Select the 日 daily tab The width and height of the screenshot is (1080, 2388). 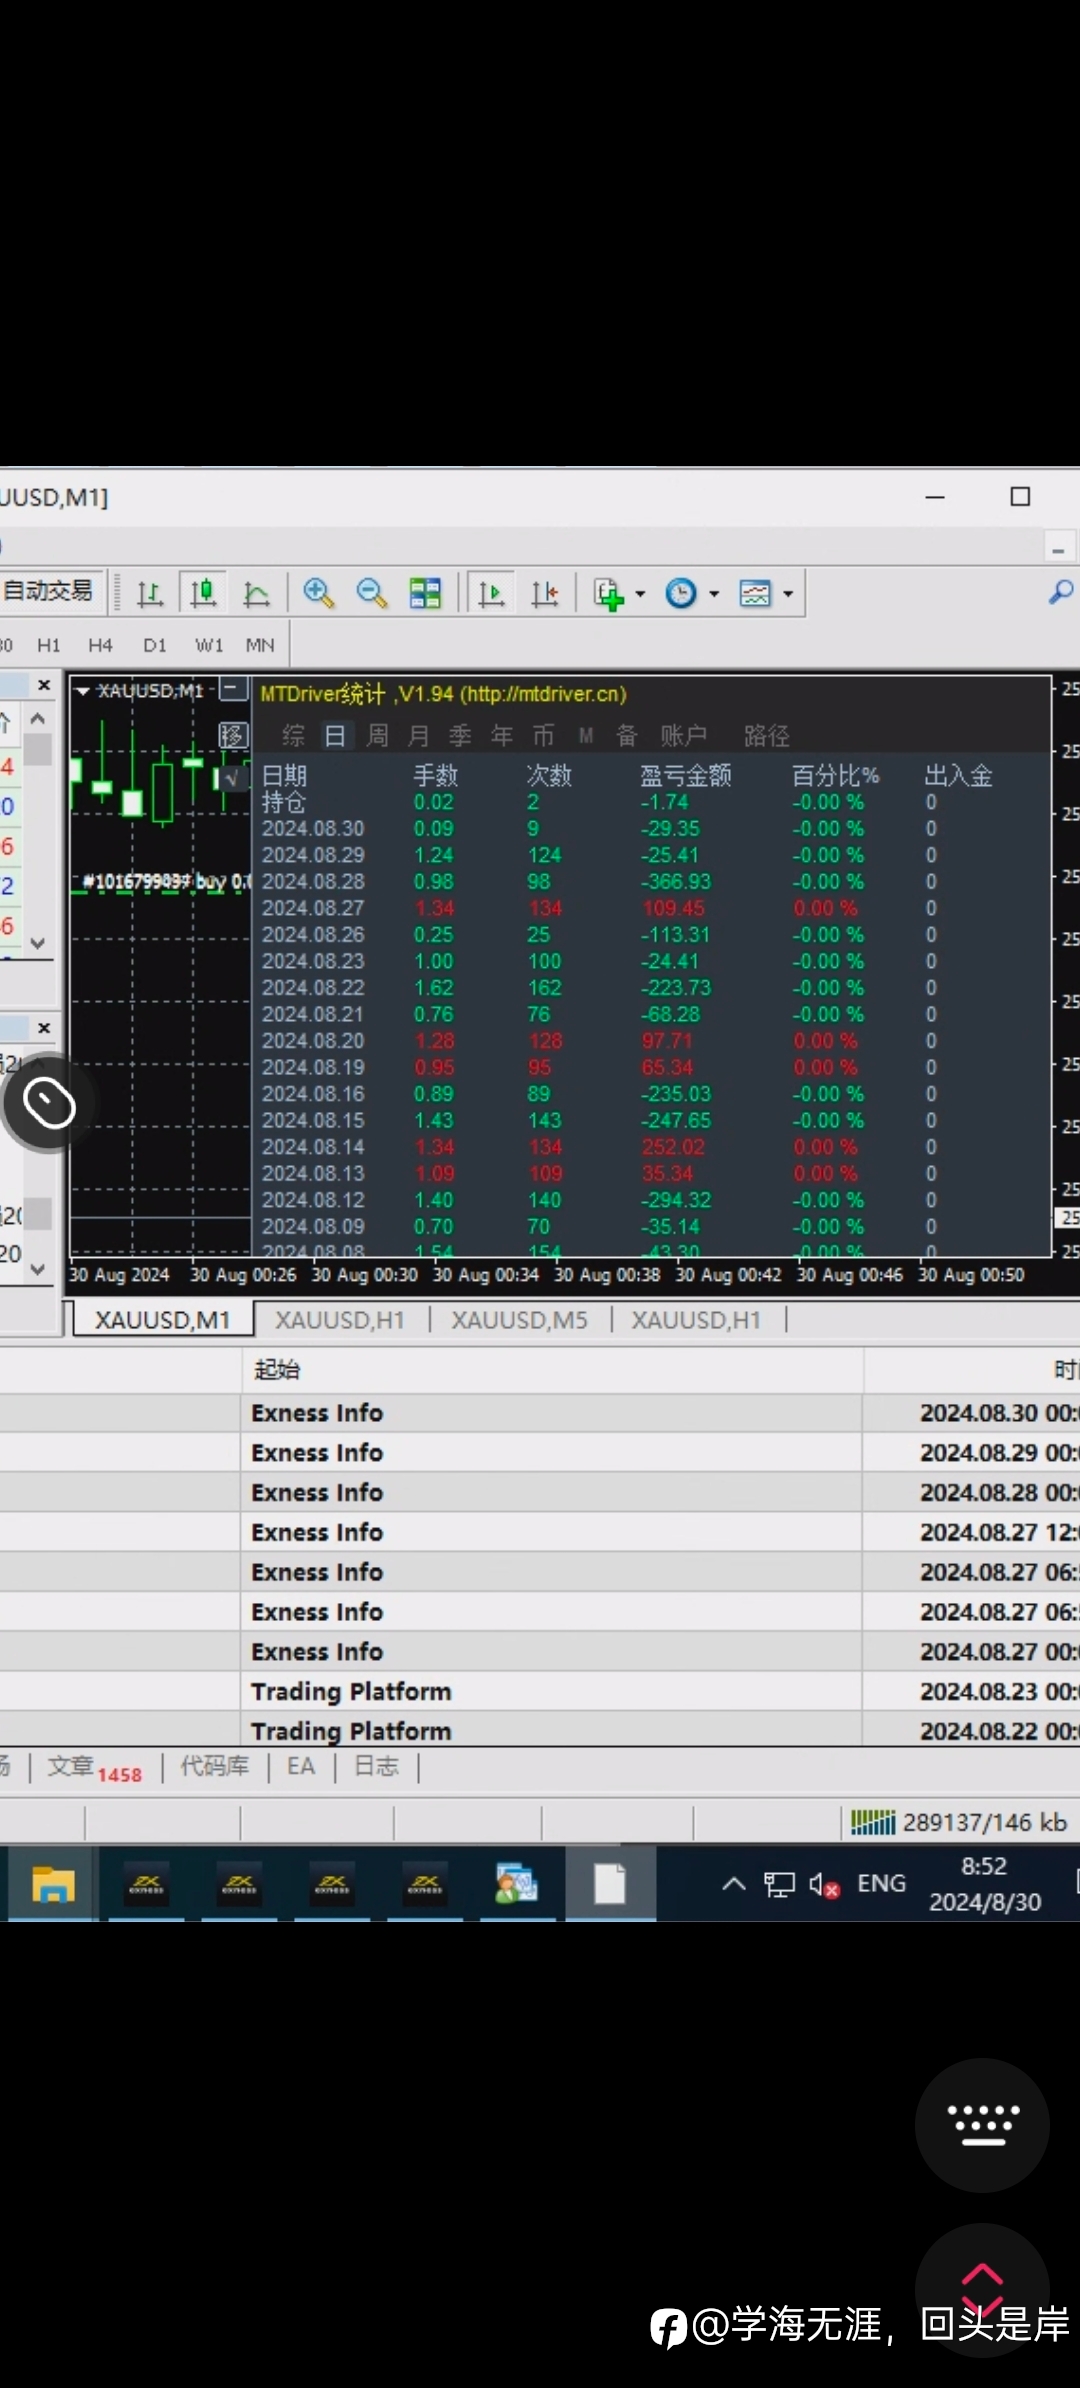pyautogui.click(x=335, y=736)
